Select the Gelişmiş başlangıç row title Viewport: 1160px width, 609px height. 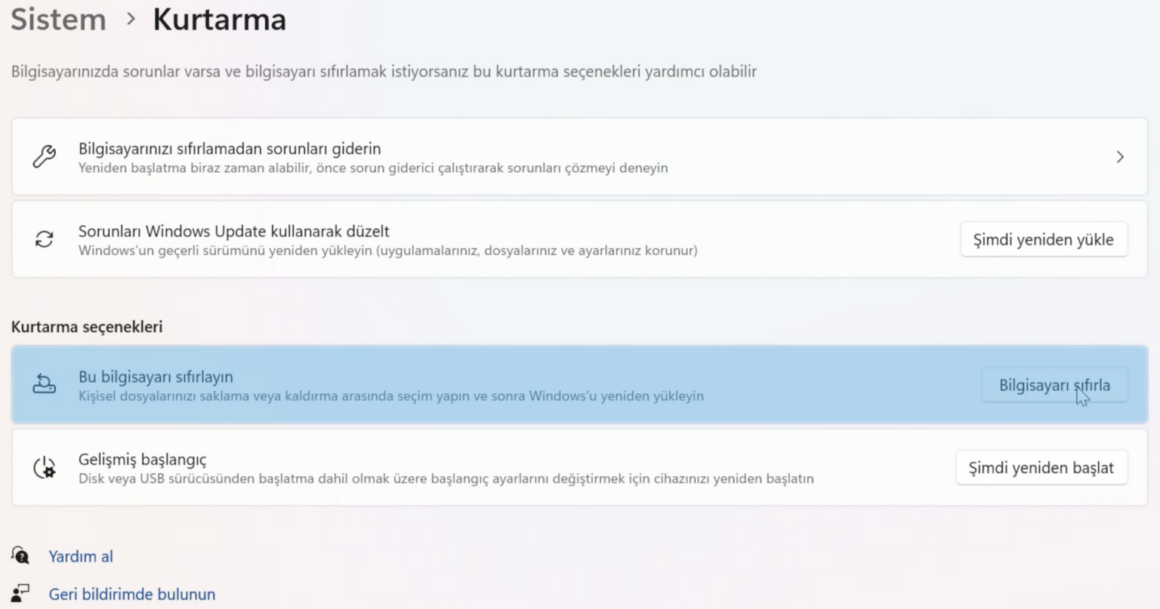point(142,460)
